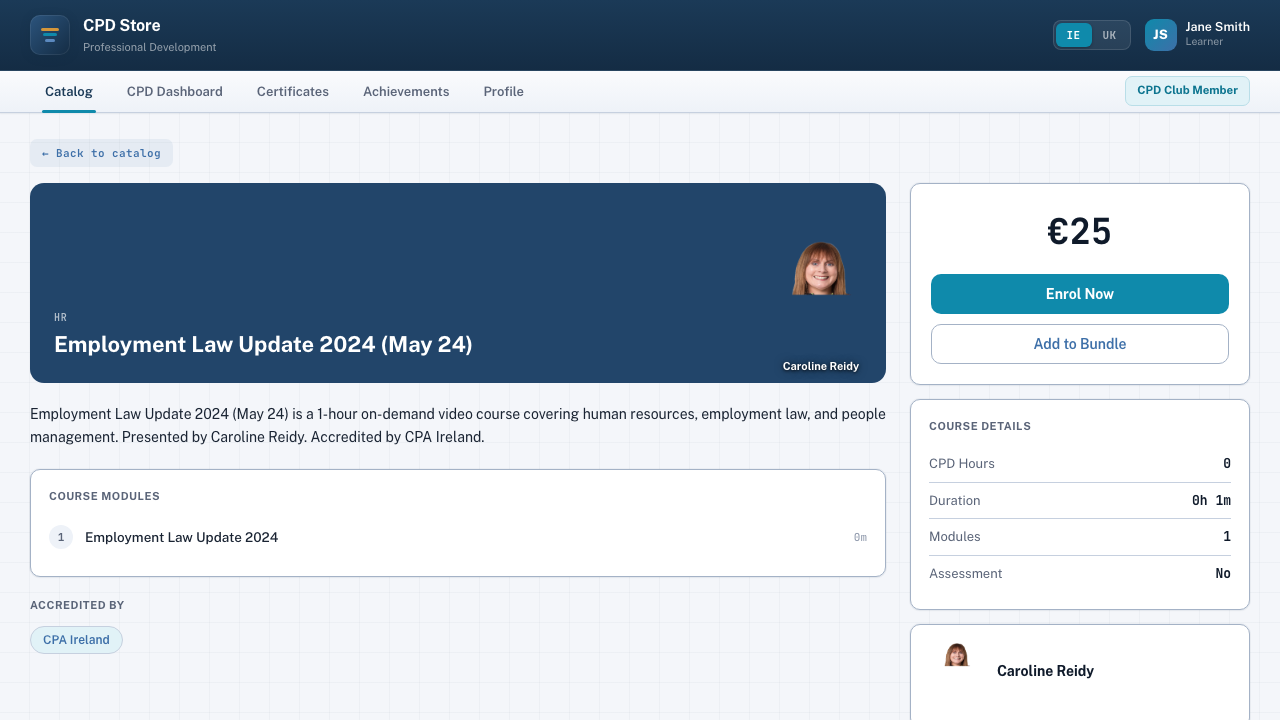The width and height of the screenshot is (1280, 720).
Task: Click the HR category label
Action: pyautogui.click(x=60, y=318)
